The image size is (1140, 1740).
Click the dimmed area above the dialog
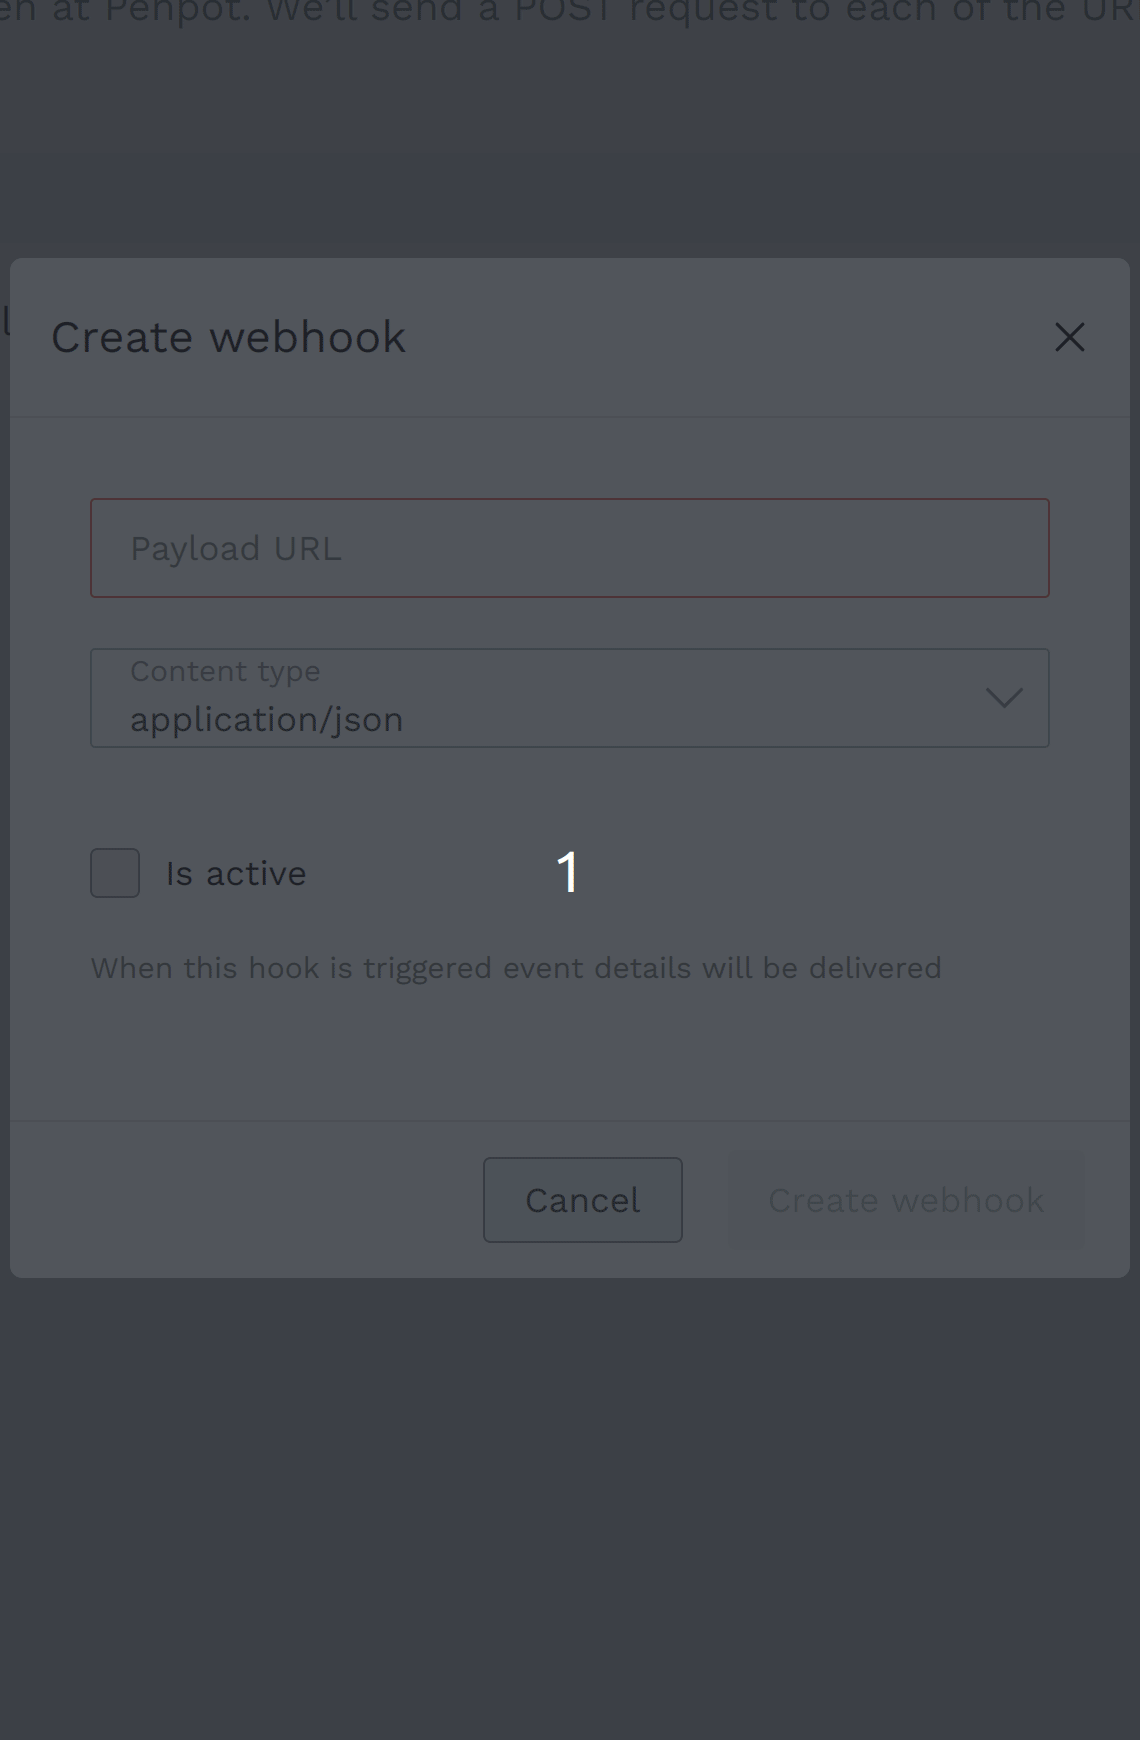tap(570, 150)
